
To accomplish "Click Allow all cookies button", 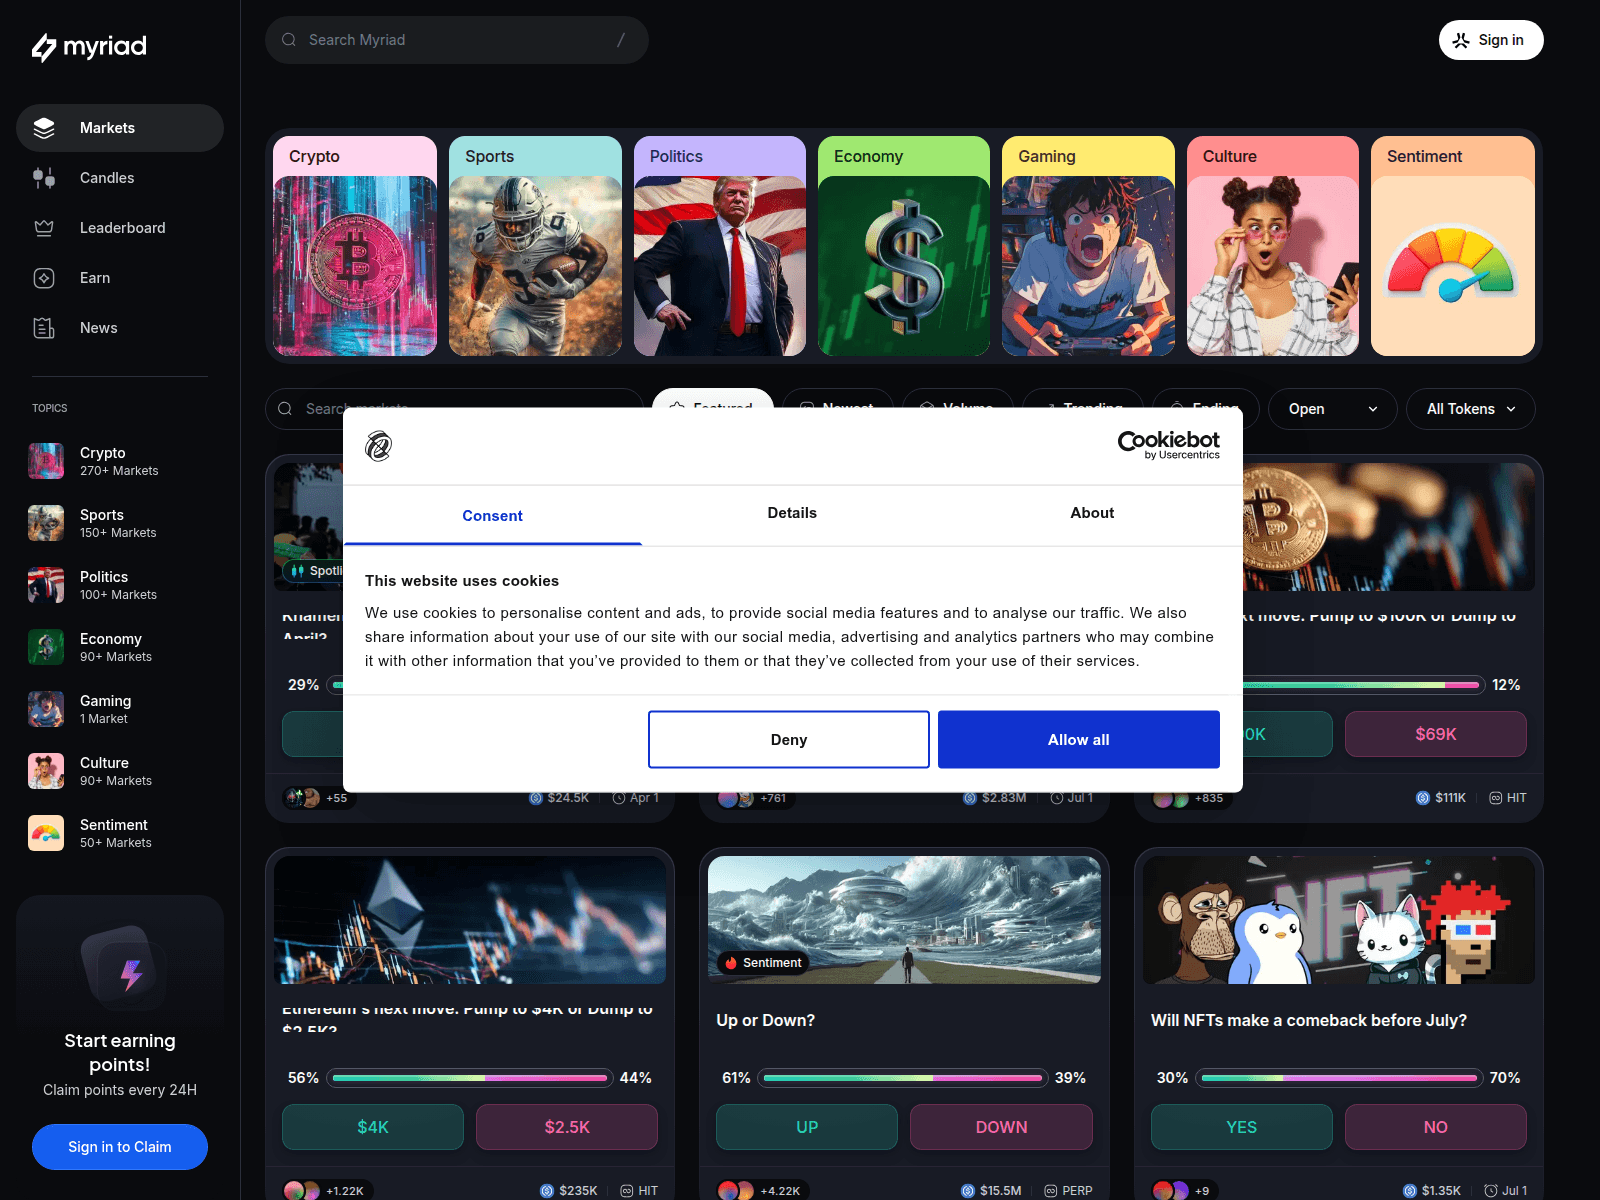I will coord(1079,740).
